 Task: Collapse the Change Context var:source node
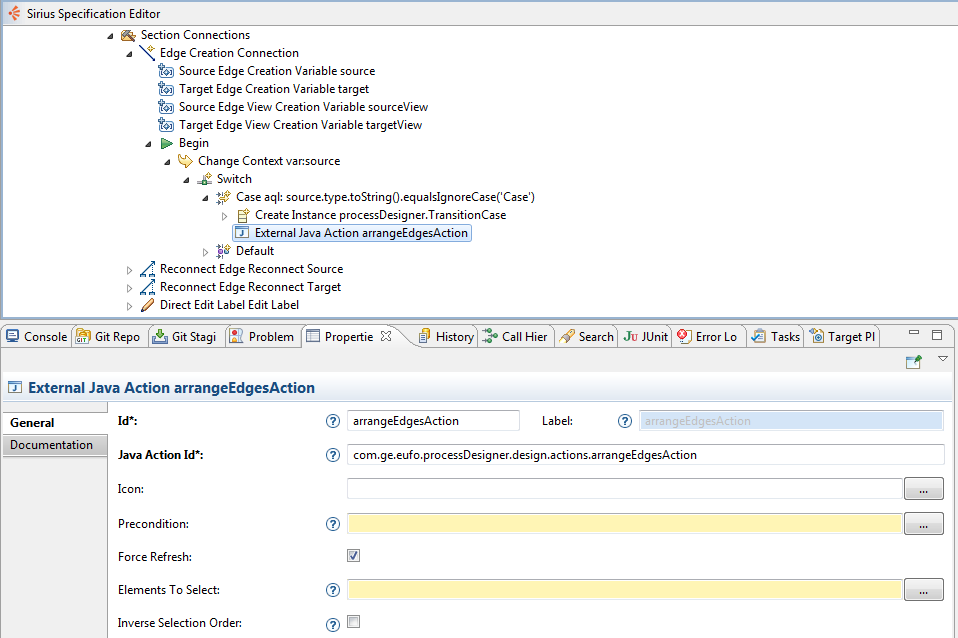167,162
